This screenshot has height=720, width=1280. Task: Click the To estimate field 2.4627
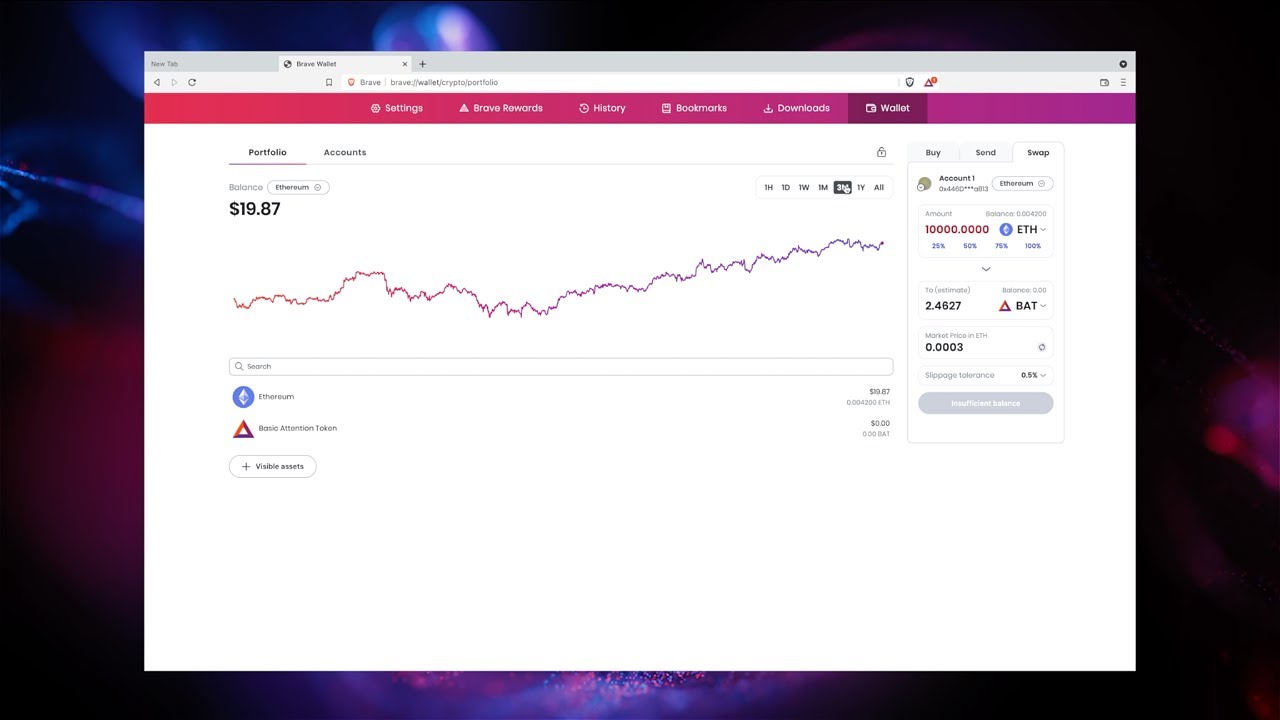[943, 306]
